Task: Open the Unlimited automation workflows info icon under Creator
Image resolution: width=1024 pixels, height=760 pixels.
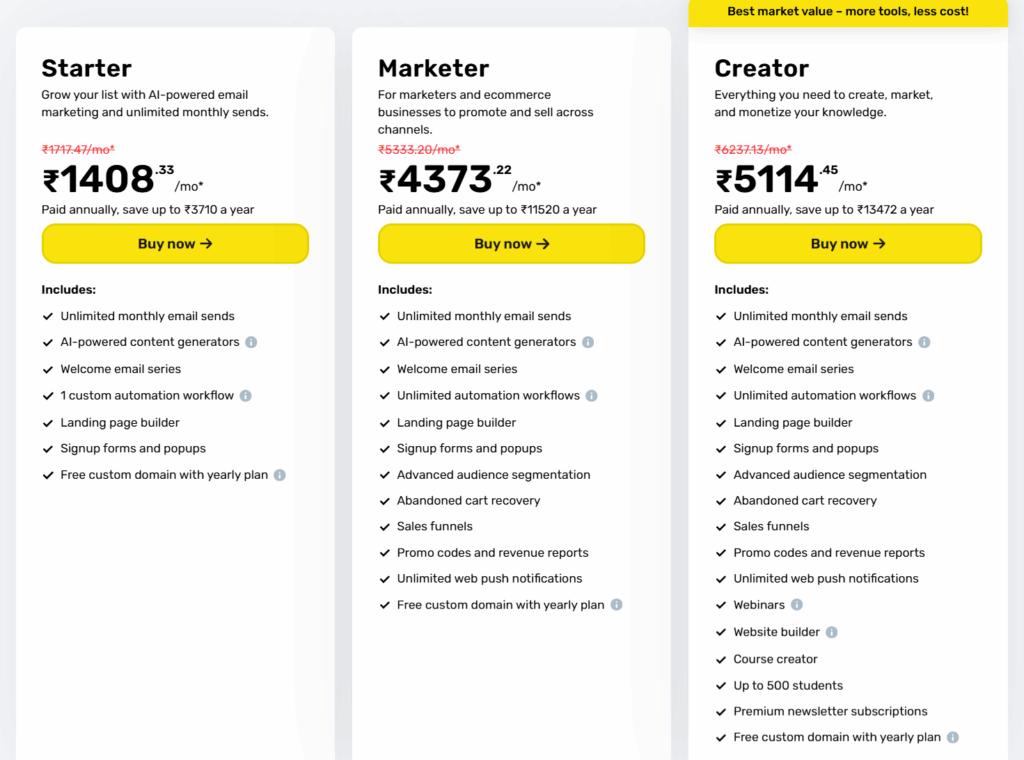Action: coord(926,395)
